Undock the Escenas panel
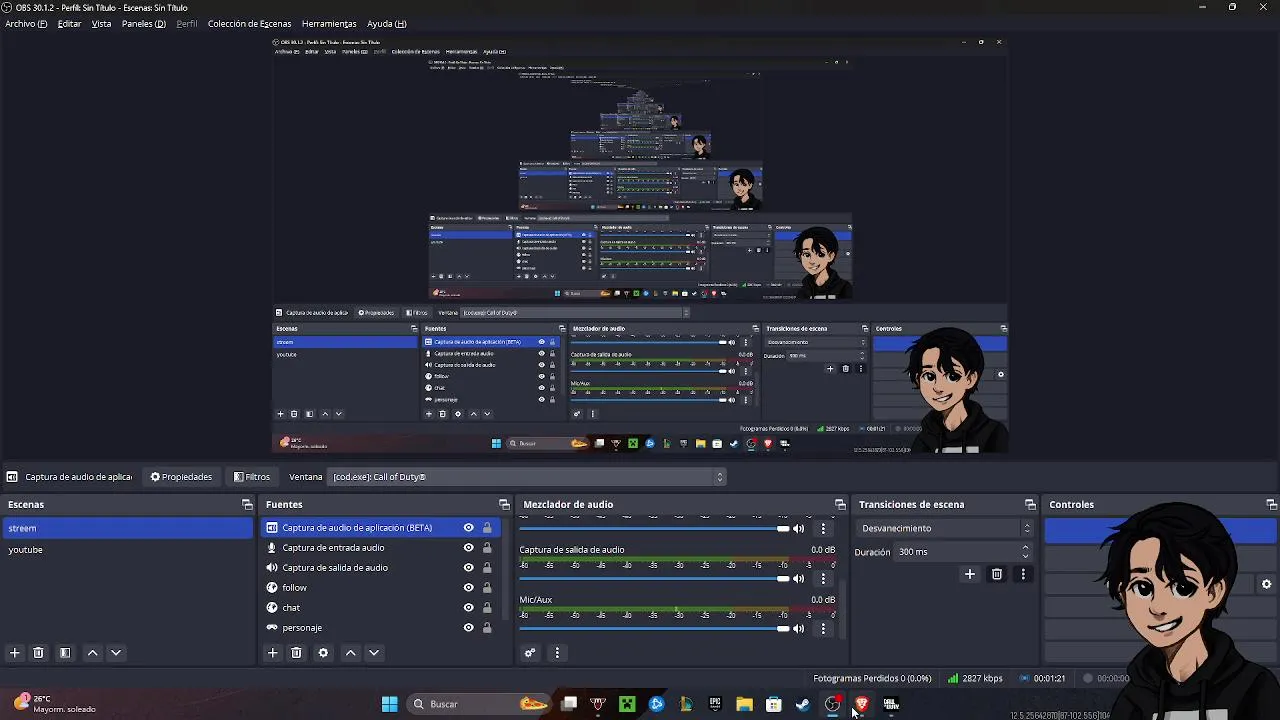This screenshot has width=1280, height=720. click(x=247, y=505)
